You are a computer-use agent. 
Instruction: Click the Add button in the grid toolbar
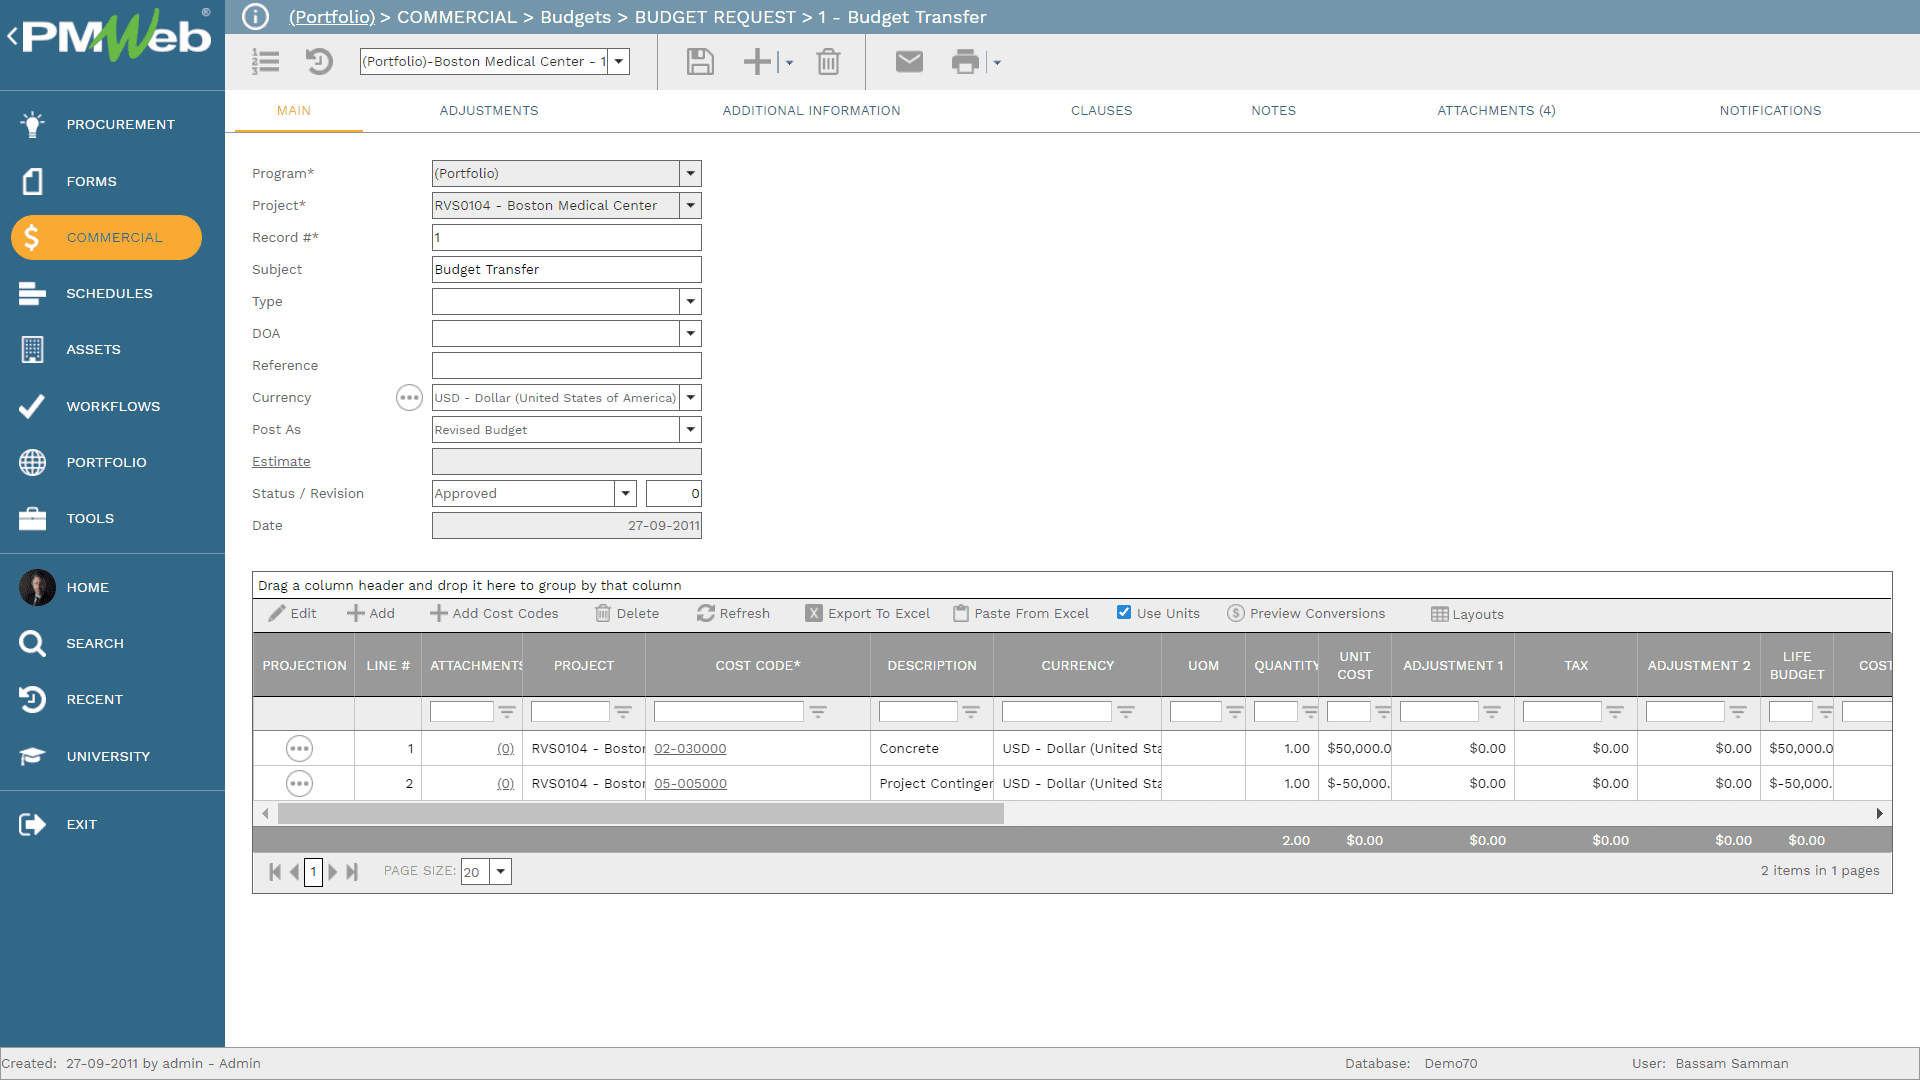(x=371, y=613)
